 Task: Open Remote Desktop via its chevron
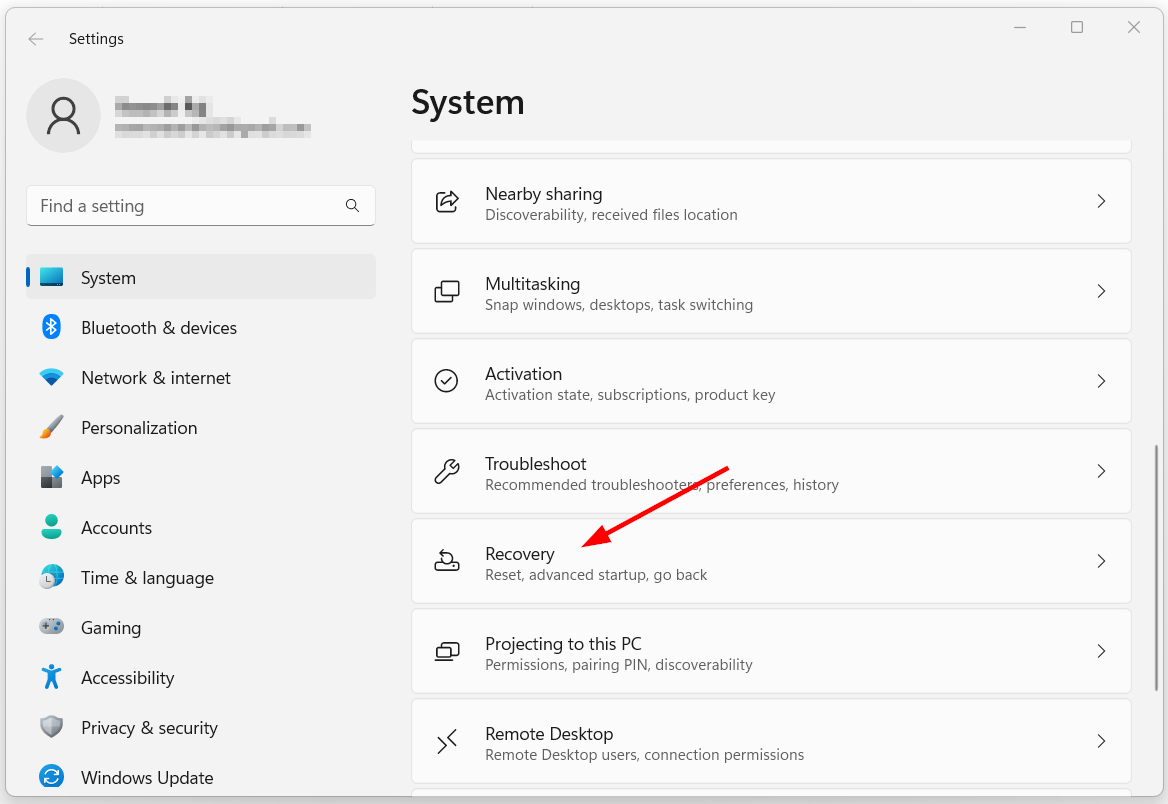click(x=1101, y=741)
